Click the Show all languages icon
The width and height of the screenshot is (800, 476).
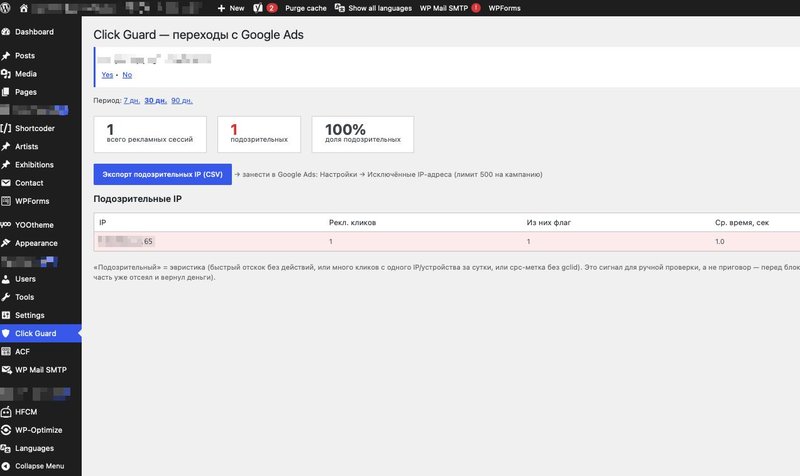tap(339, 8)
